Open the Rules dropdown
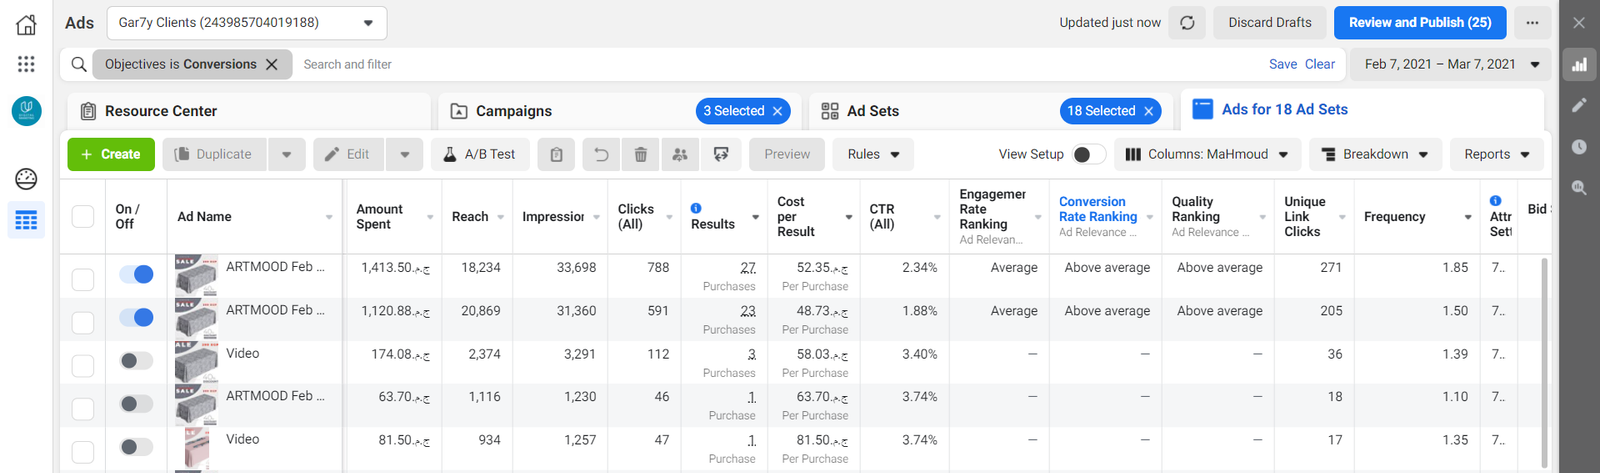This screenshot has width=1600, height=473. (873, 154)
